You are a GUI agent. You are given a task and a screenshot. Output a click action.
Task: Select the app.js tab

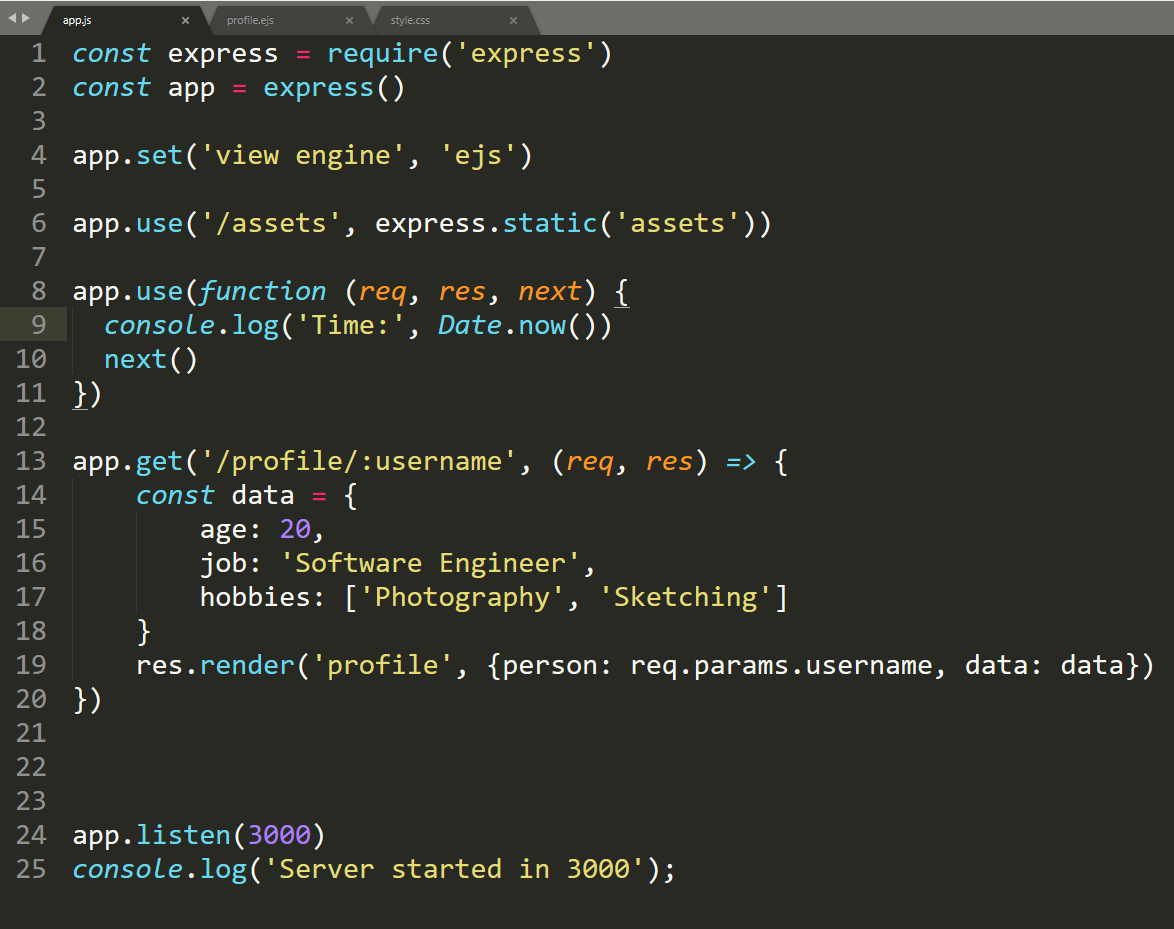[78, 20]
